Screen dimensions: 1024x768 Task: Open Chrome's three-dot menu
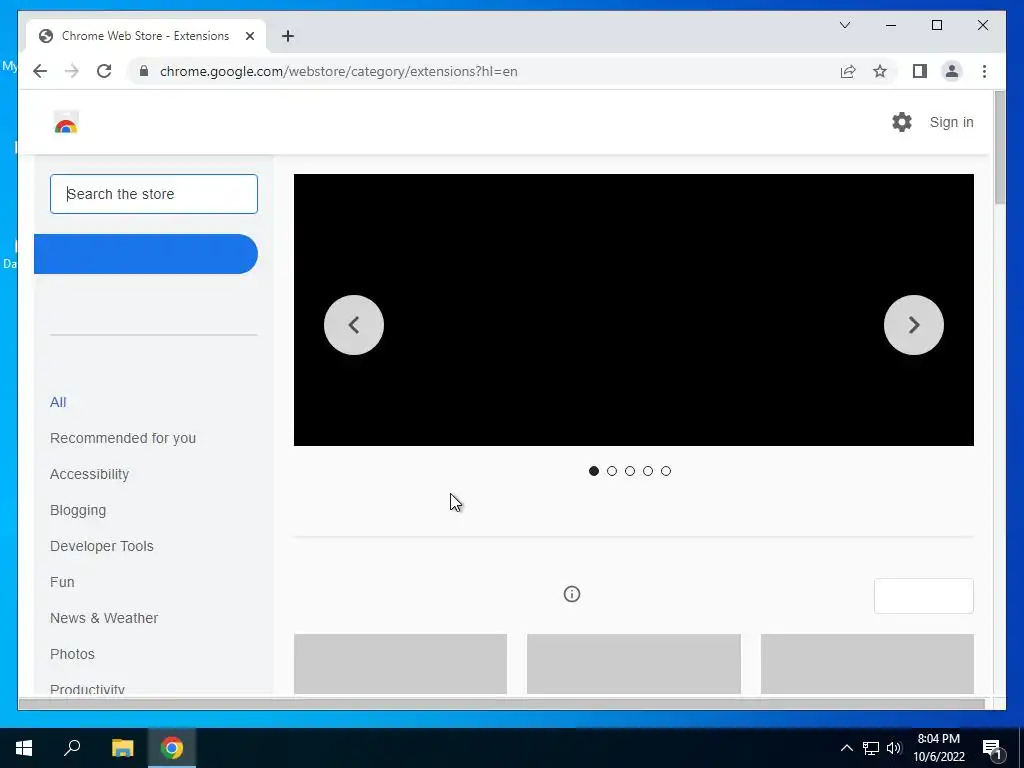tap(984, 71)
